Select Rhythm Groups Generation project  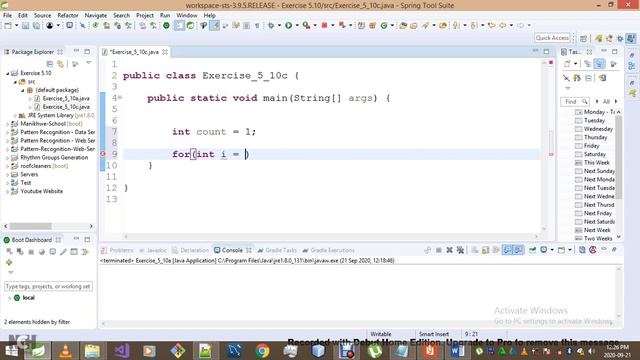tap(54, 158)
